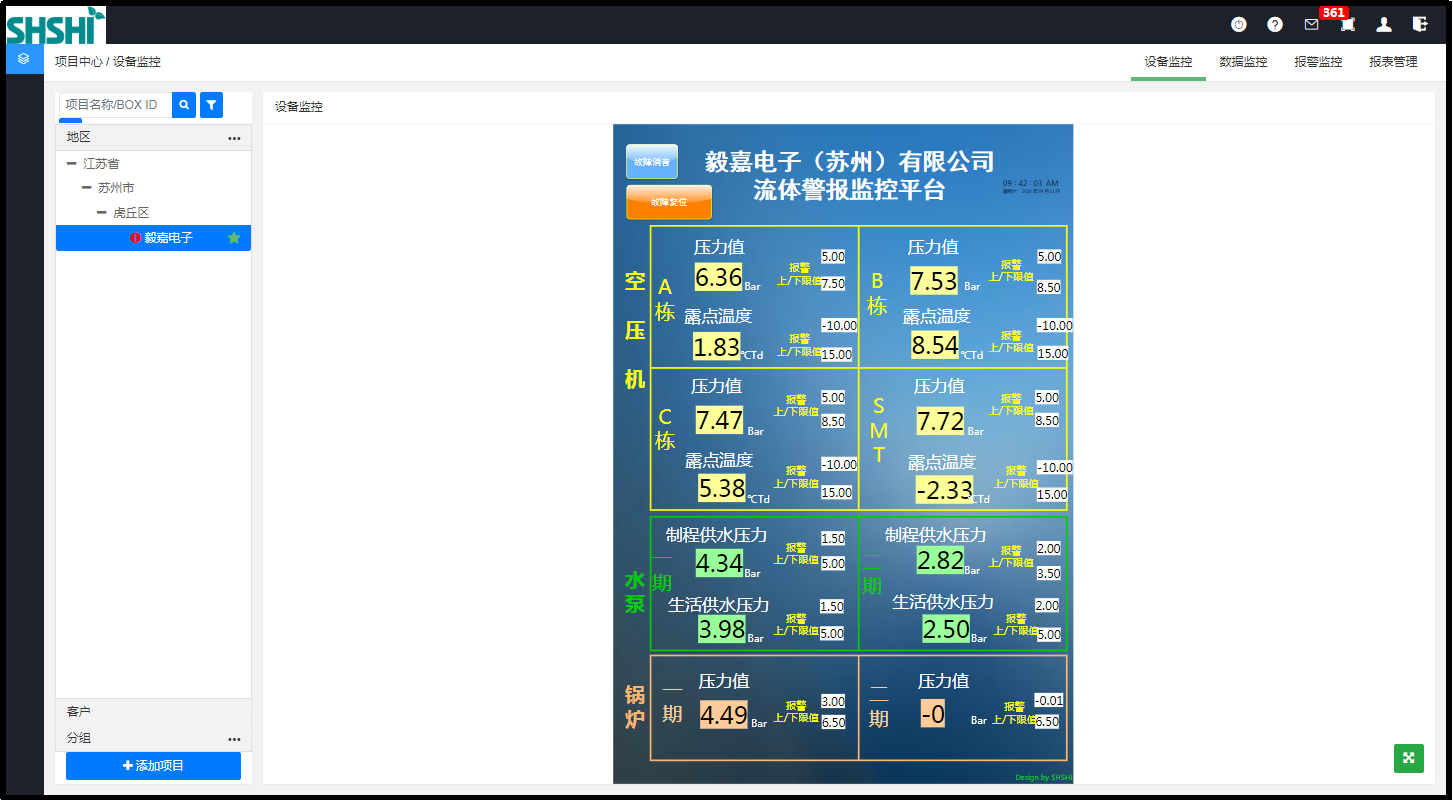1453x800 pixels.
Task: Click the A栋 pressure limit field showing 7.50
Action: [x=833, y=284]
